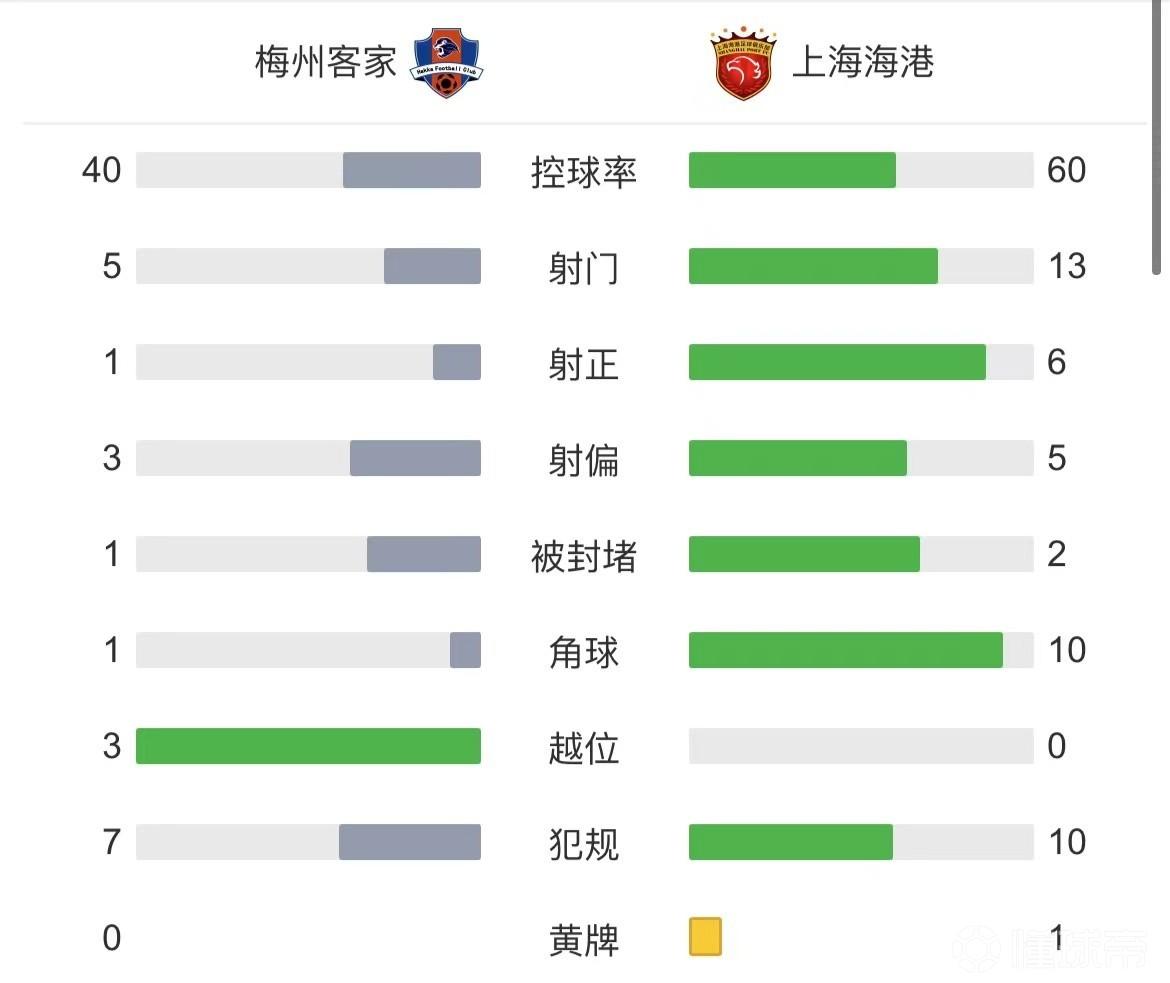Click the Meizhou Hakka team logo
1170x983 pixels.
click(446, 63)
